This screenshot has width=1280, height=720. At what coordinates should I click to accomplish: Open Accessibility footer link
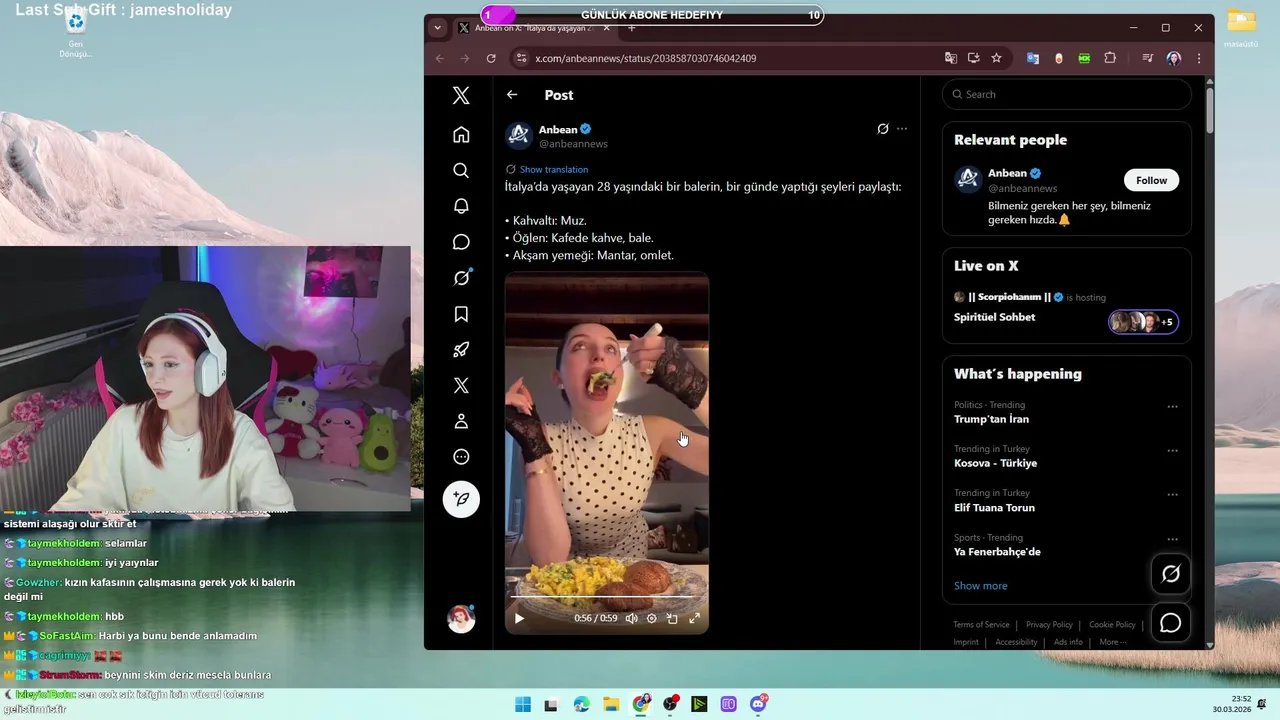click(1016, 642)
